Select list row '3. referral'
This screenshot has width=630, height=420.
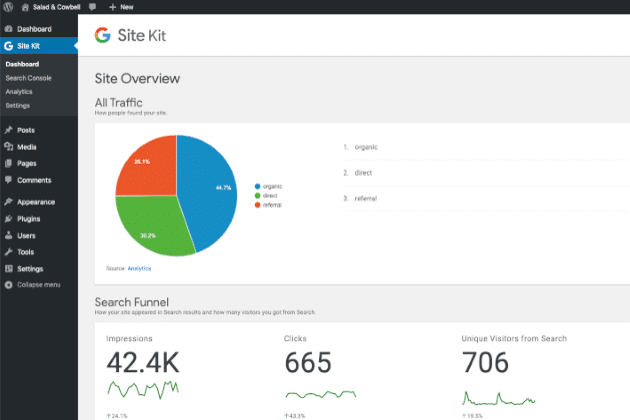[486, 199]
